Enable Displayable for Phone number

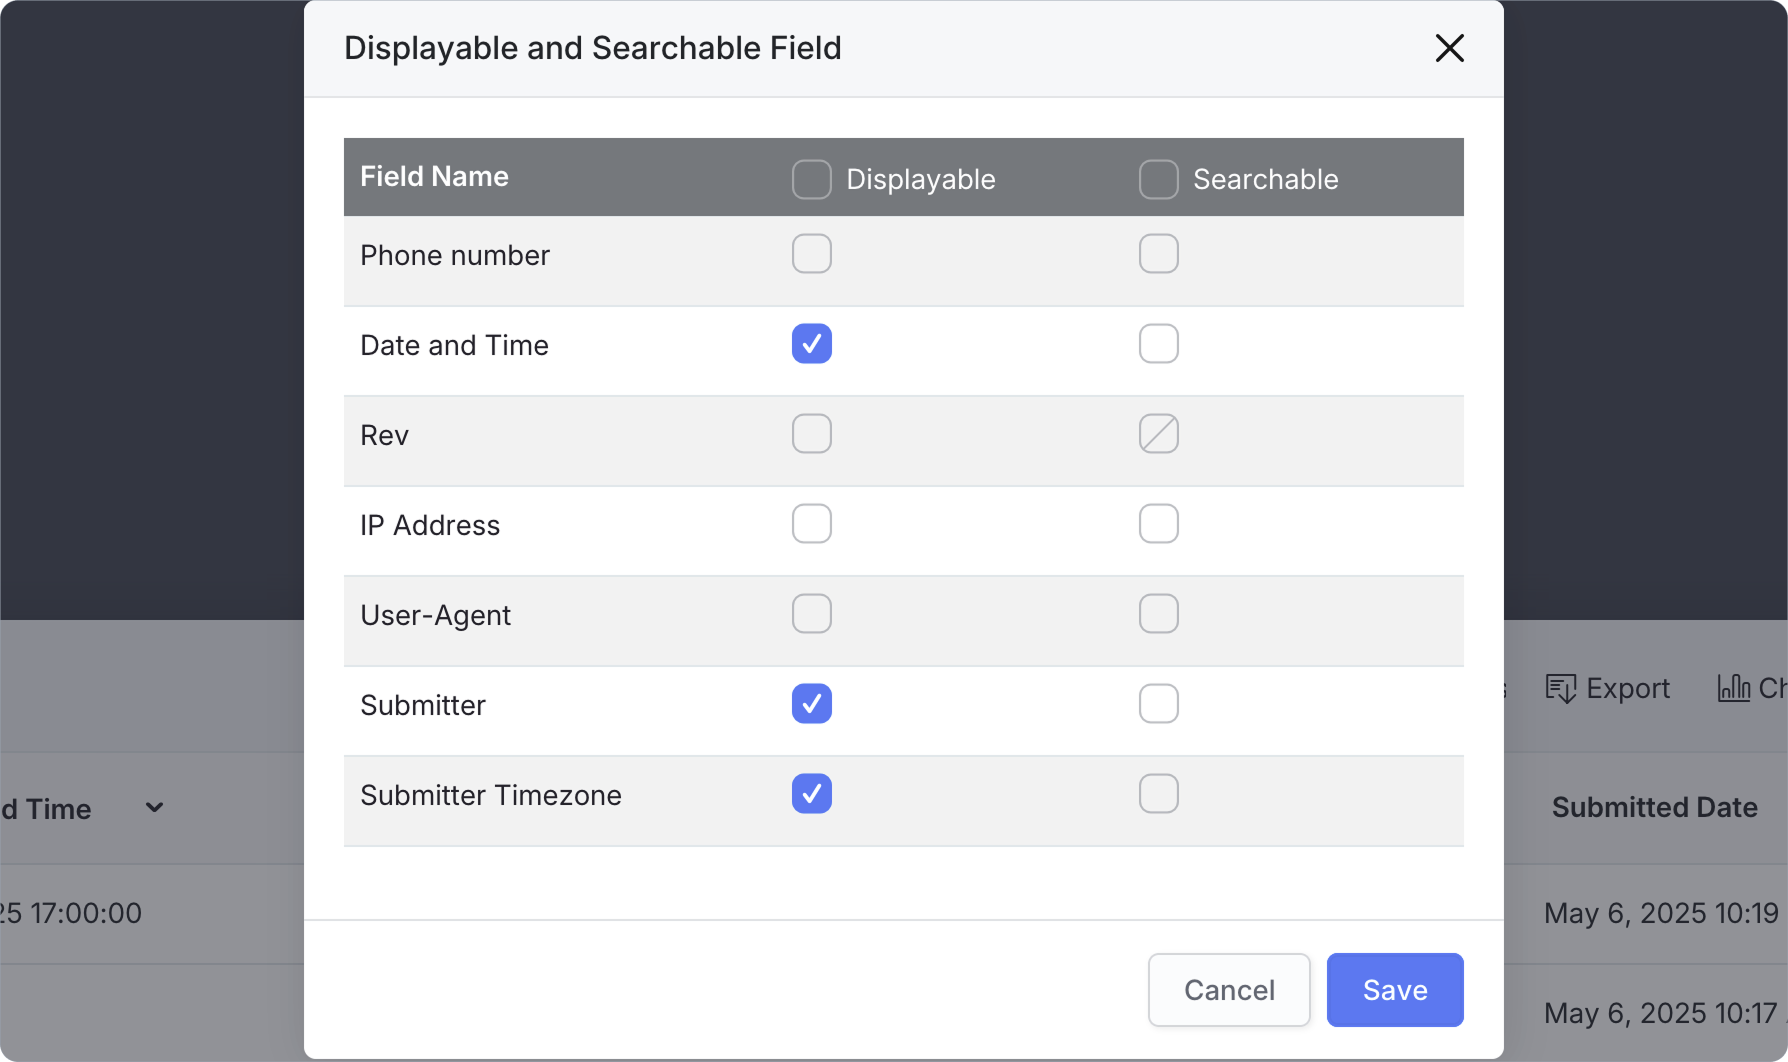coord(812,254)
